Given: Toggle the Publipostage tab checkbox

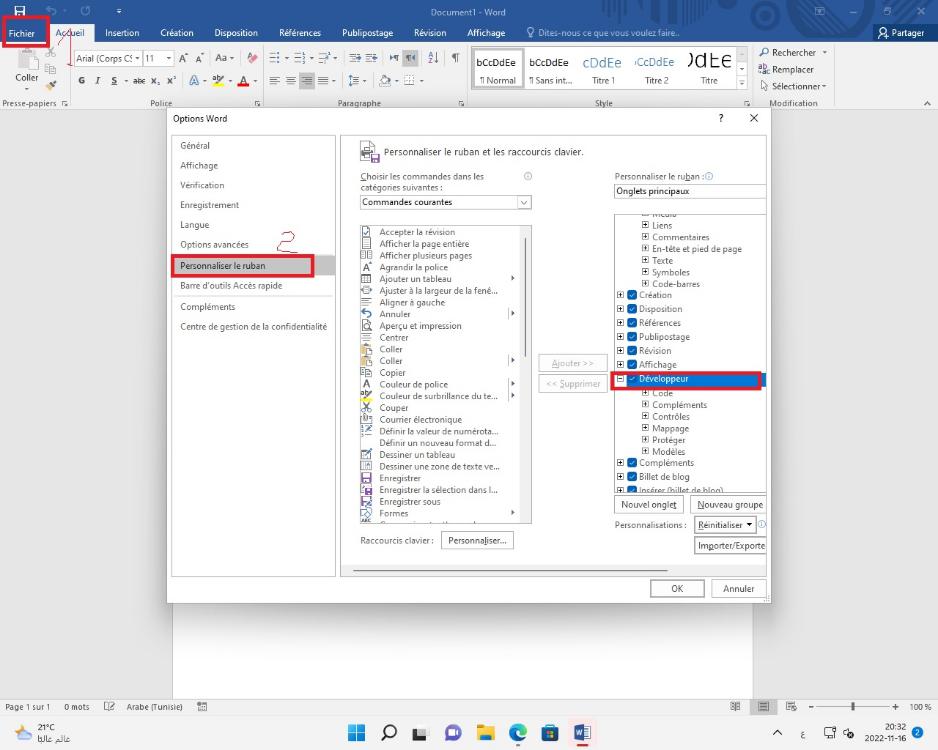Looking at the screenshot, I should pos(632,337).
